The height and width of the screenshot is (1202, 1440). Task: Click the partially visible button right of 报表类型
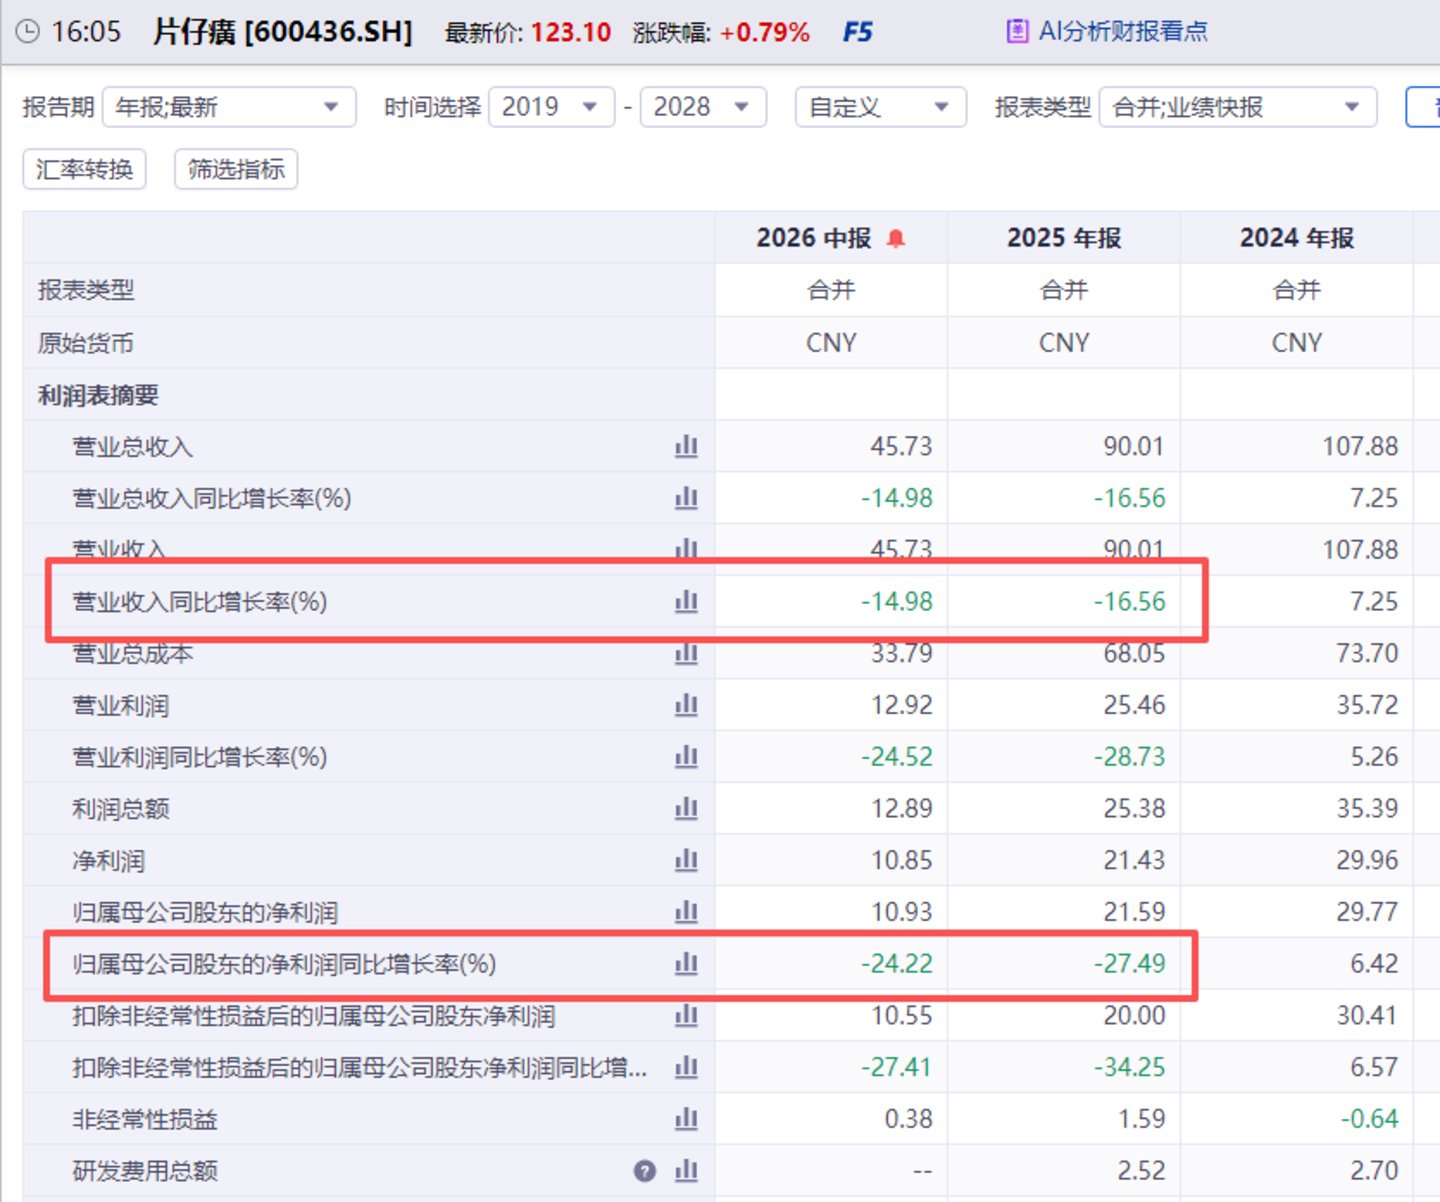tap(1423, 107)
